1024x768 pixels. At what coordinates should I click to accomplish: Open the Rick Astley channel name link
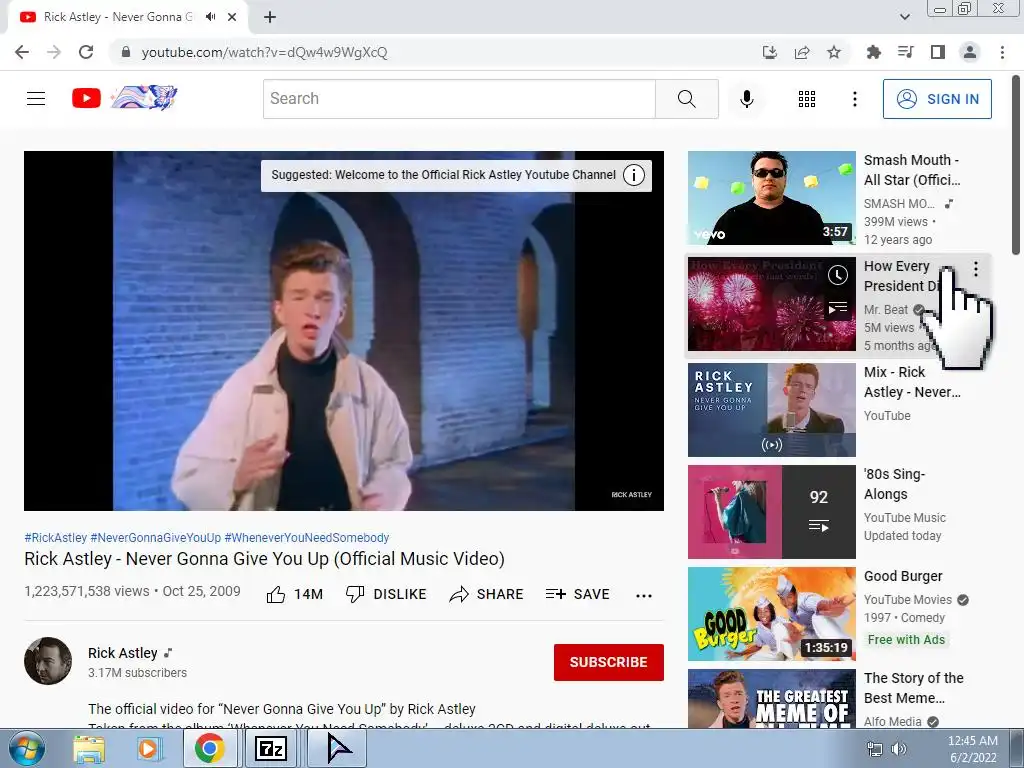123,653
